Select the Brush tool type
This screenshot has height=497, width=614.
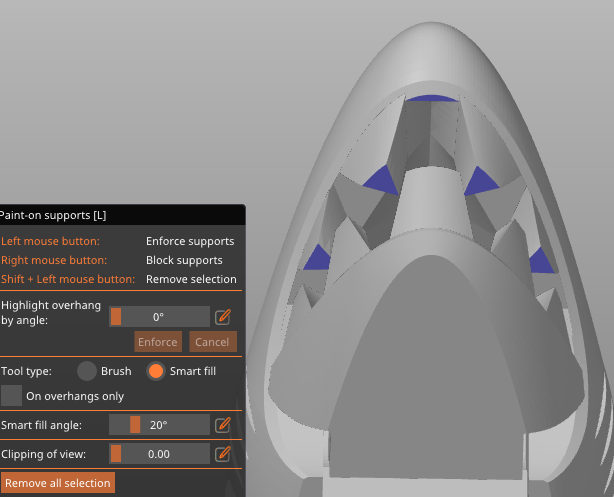pyautogui.click(x=87, y=371)
